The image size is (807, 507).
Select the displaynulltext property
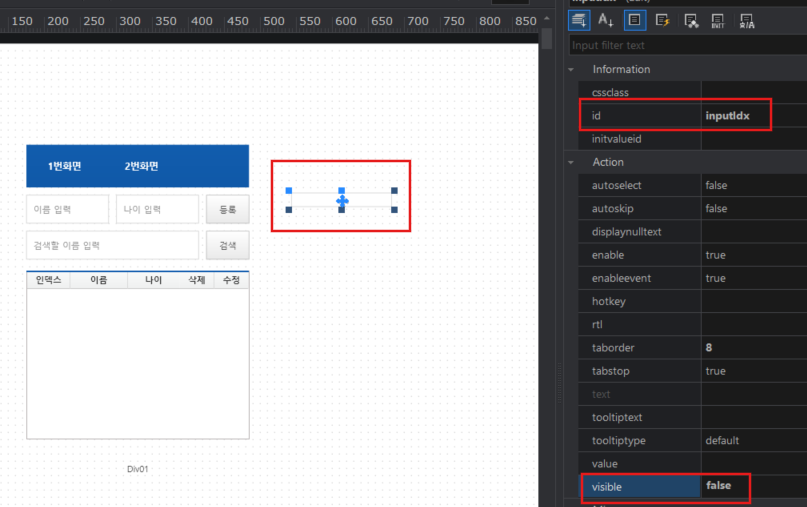pos(626,232)
